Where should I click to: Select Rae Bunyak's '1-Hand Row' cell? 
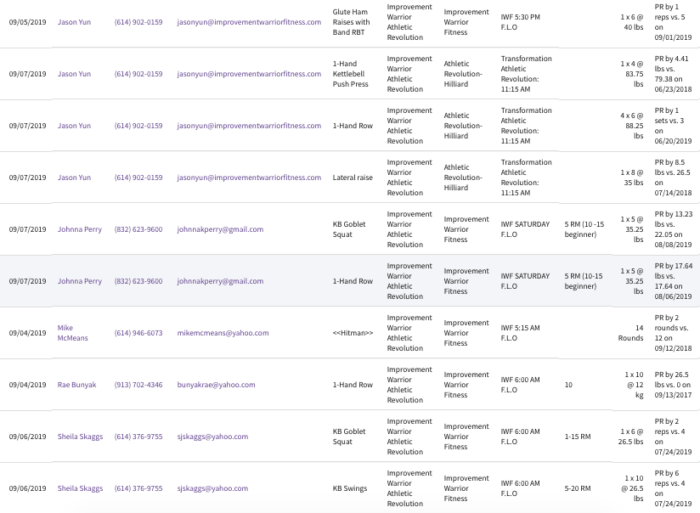353,384
